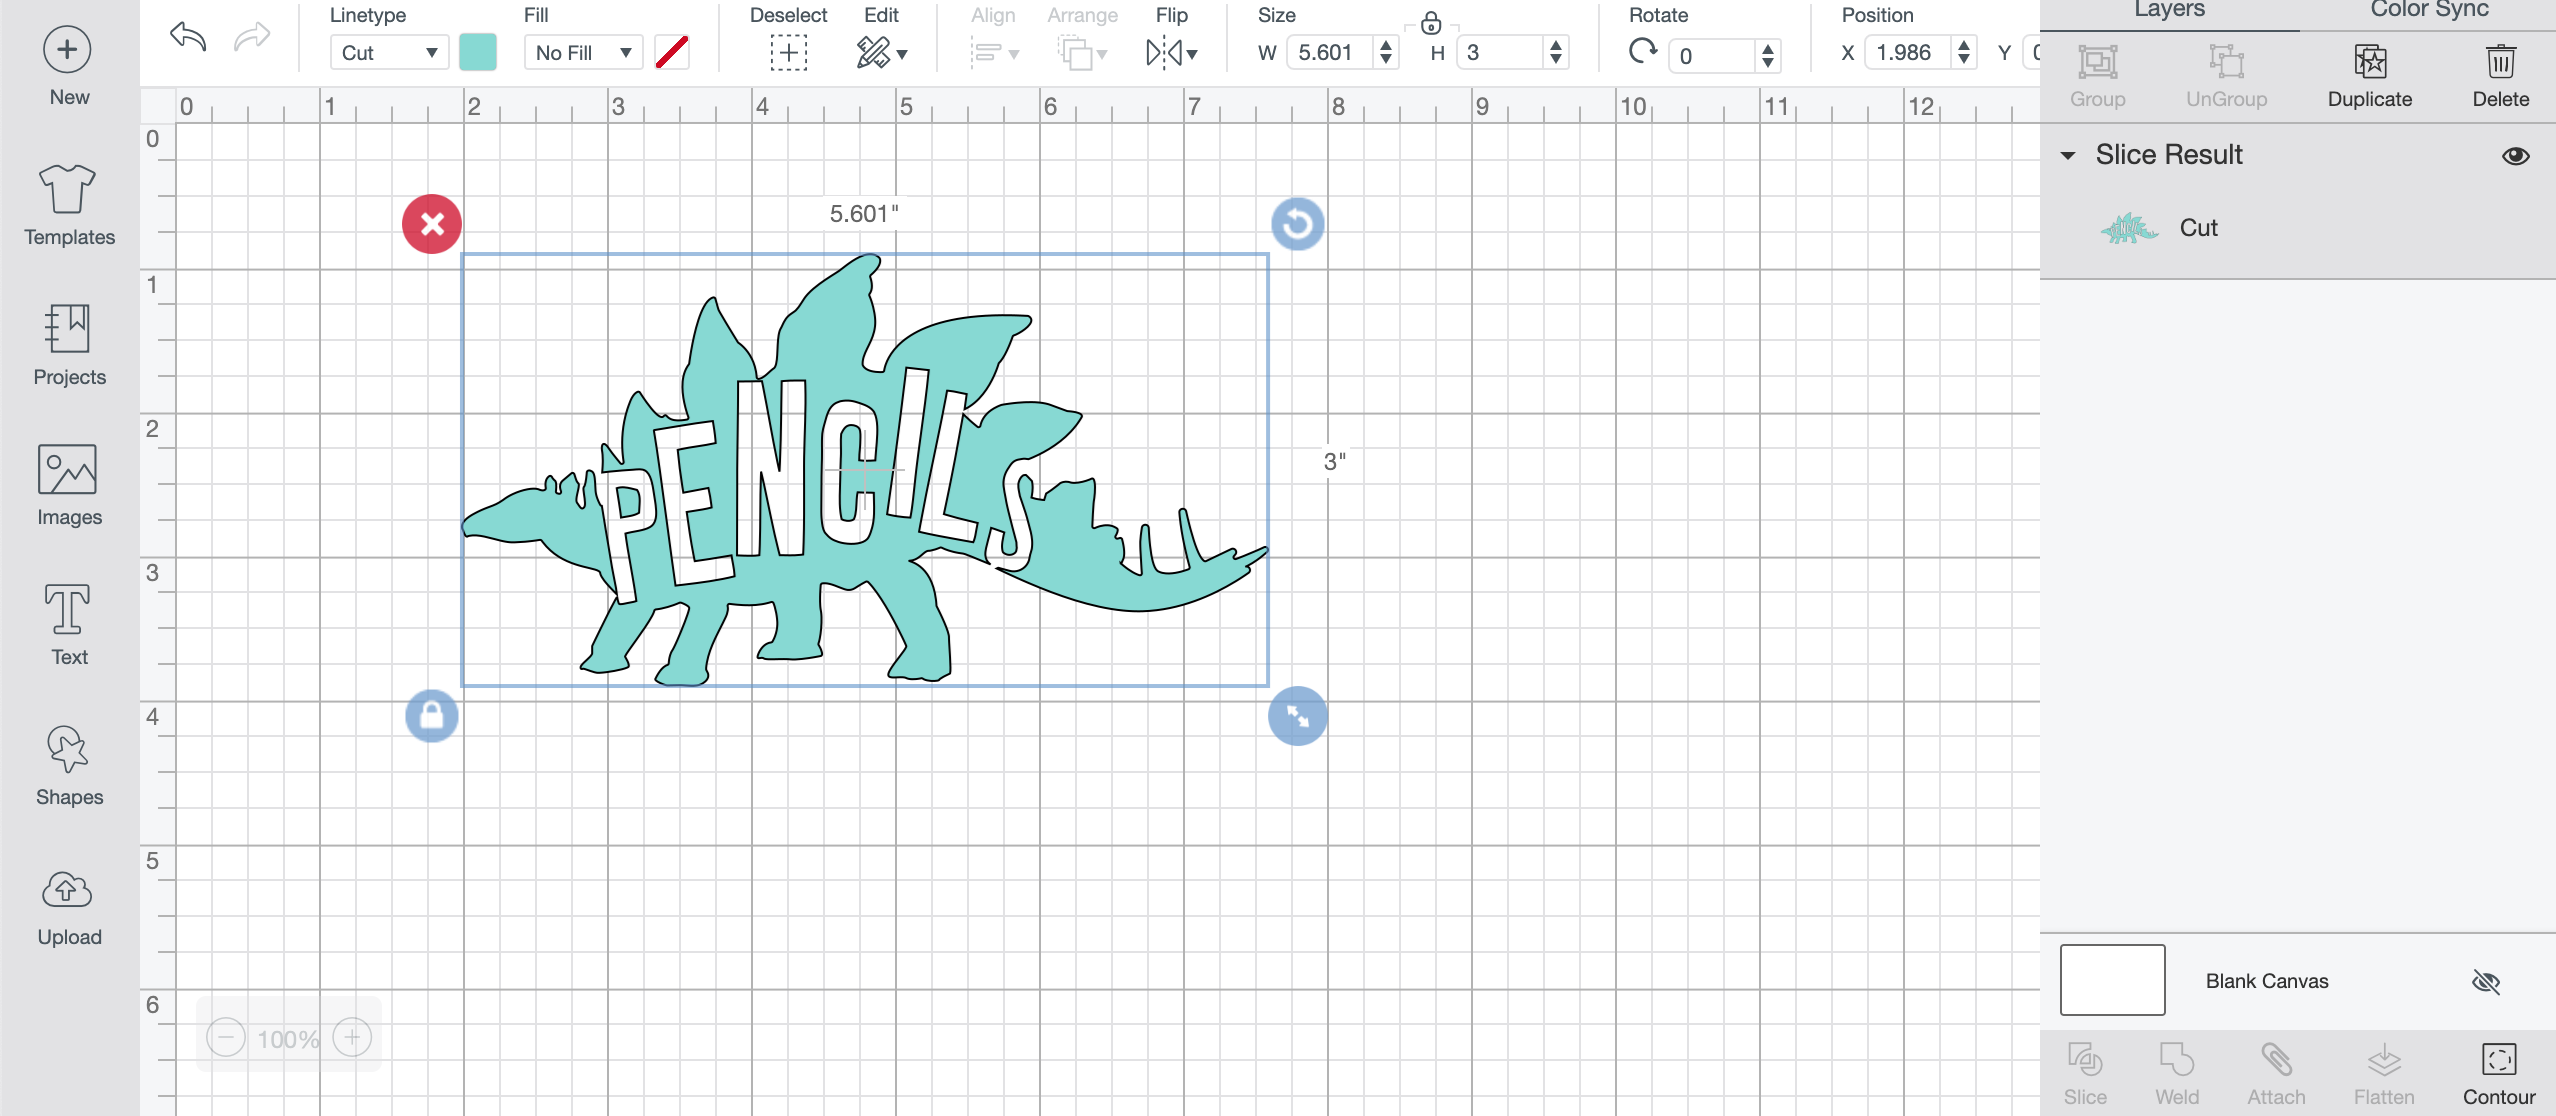Viewport: 2556px width, 1116px height.
Task: Click the Weld tool
Action: tap(2177, 1075)
